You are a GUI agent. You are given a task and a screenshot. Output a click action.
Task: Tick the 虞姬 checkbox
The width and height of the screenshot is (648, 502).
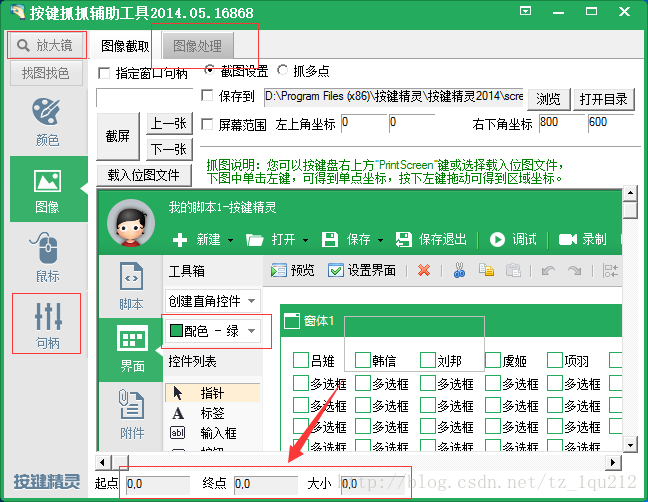pyautogui.click(x=493, y=360)
